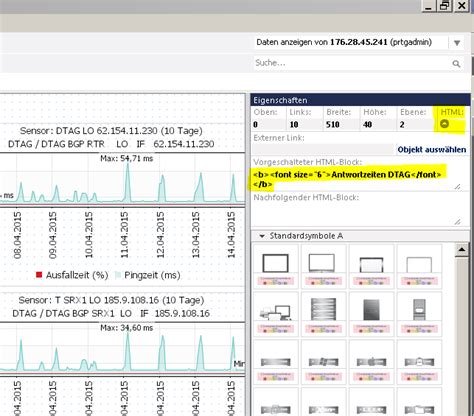The height and width of the screenshot is (416, 474).
Task: Click the red Ausfallzeit legend swatch
Action: pyautogui.click(x=39, y=275)
